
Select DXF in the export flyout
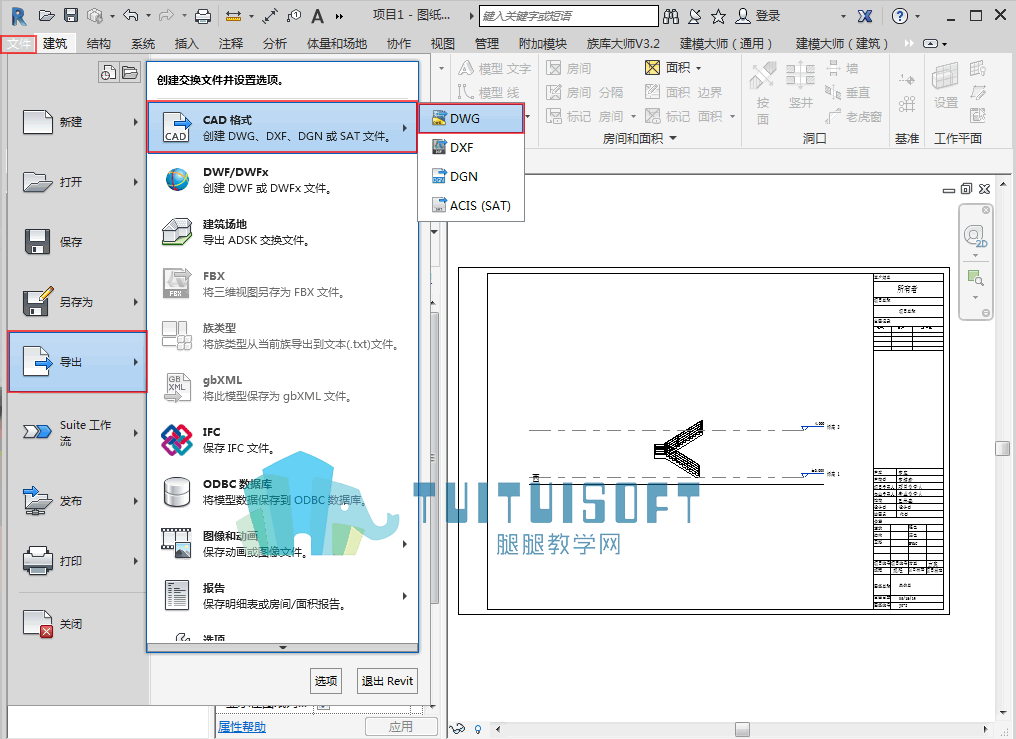pos(471,148)
